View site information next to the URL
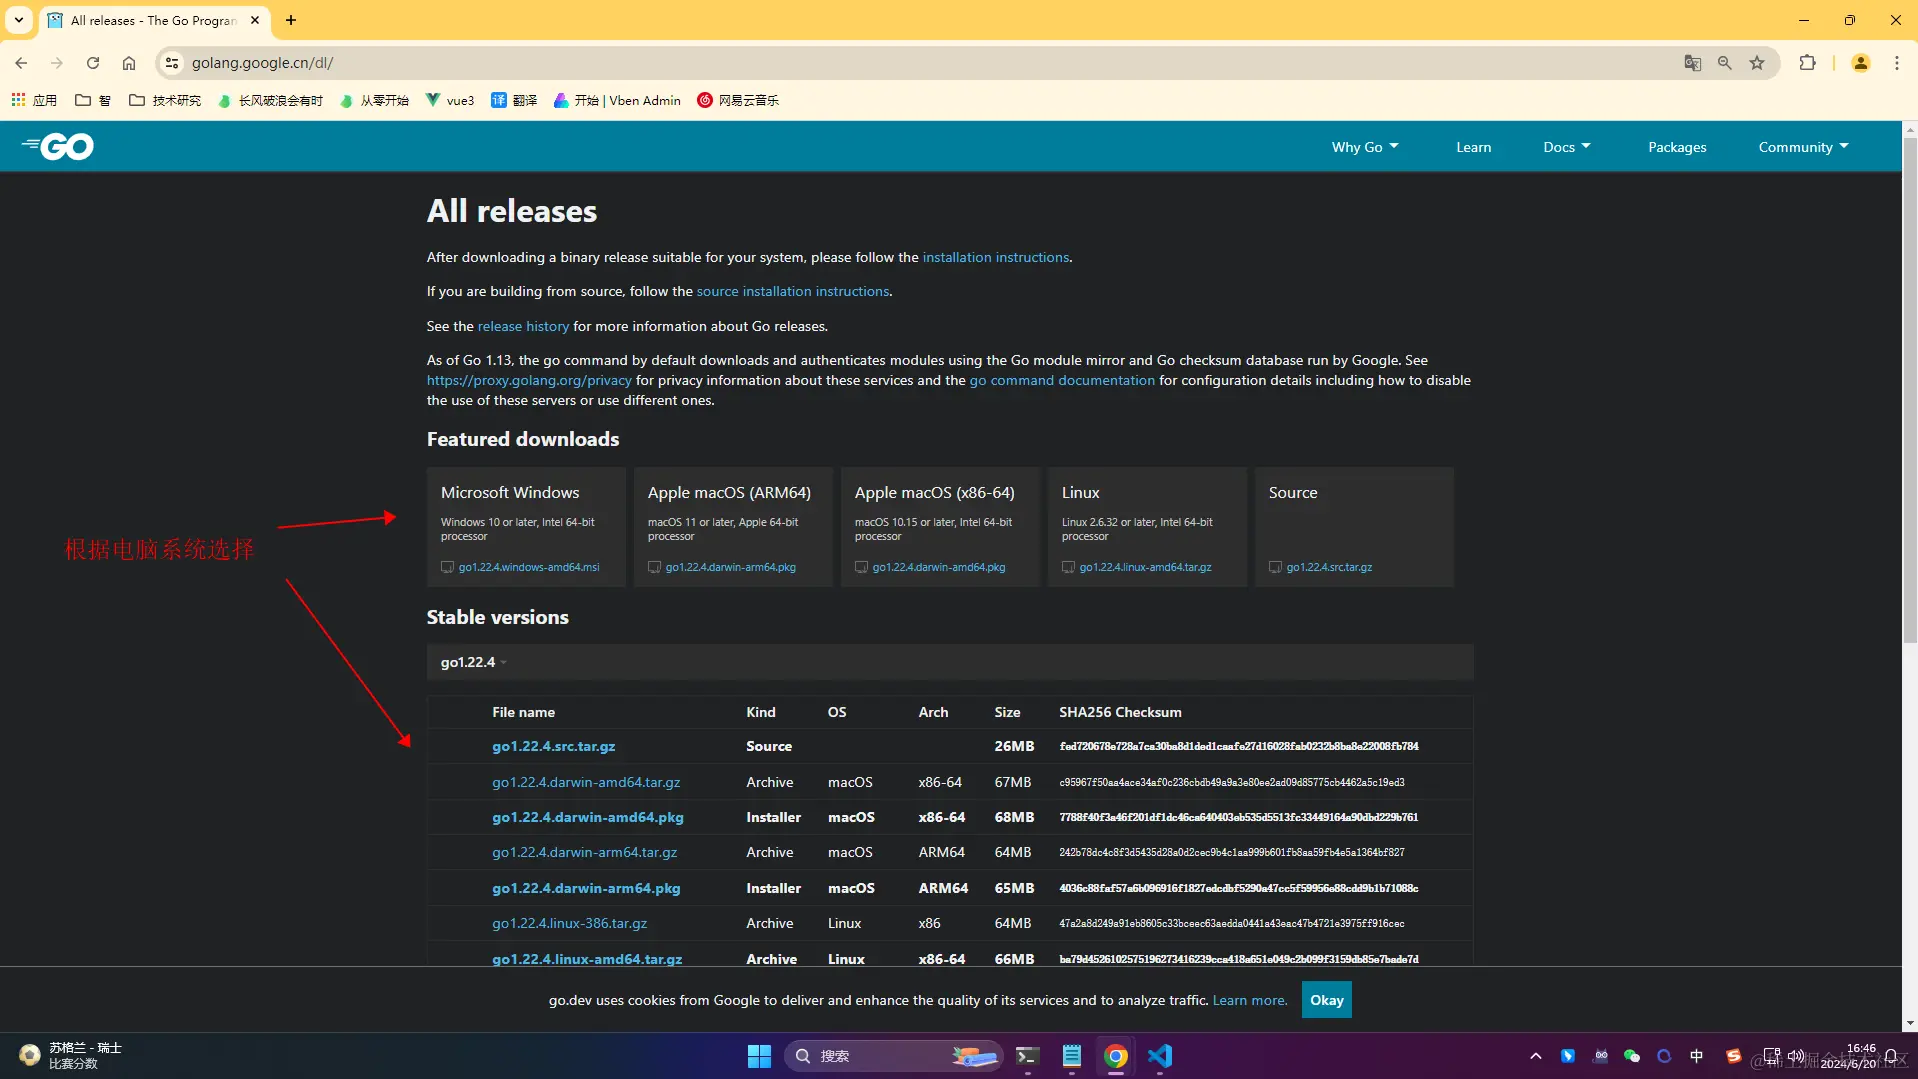Image resolution: width=1918 pixels, height=1079 pixels. click(172, 63)
